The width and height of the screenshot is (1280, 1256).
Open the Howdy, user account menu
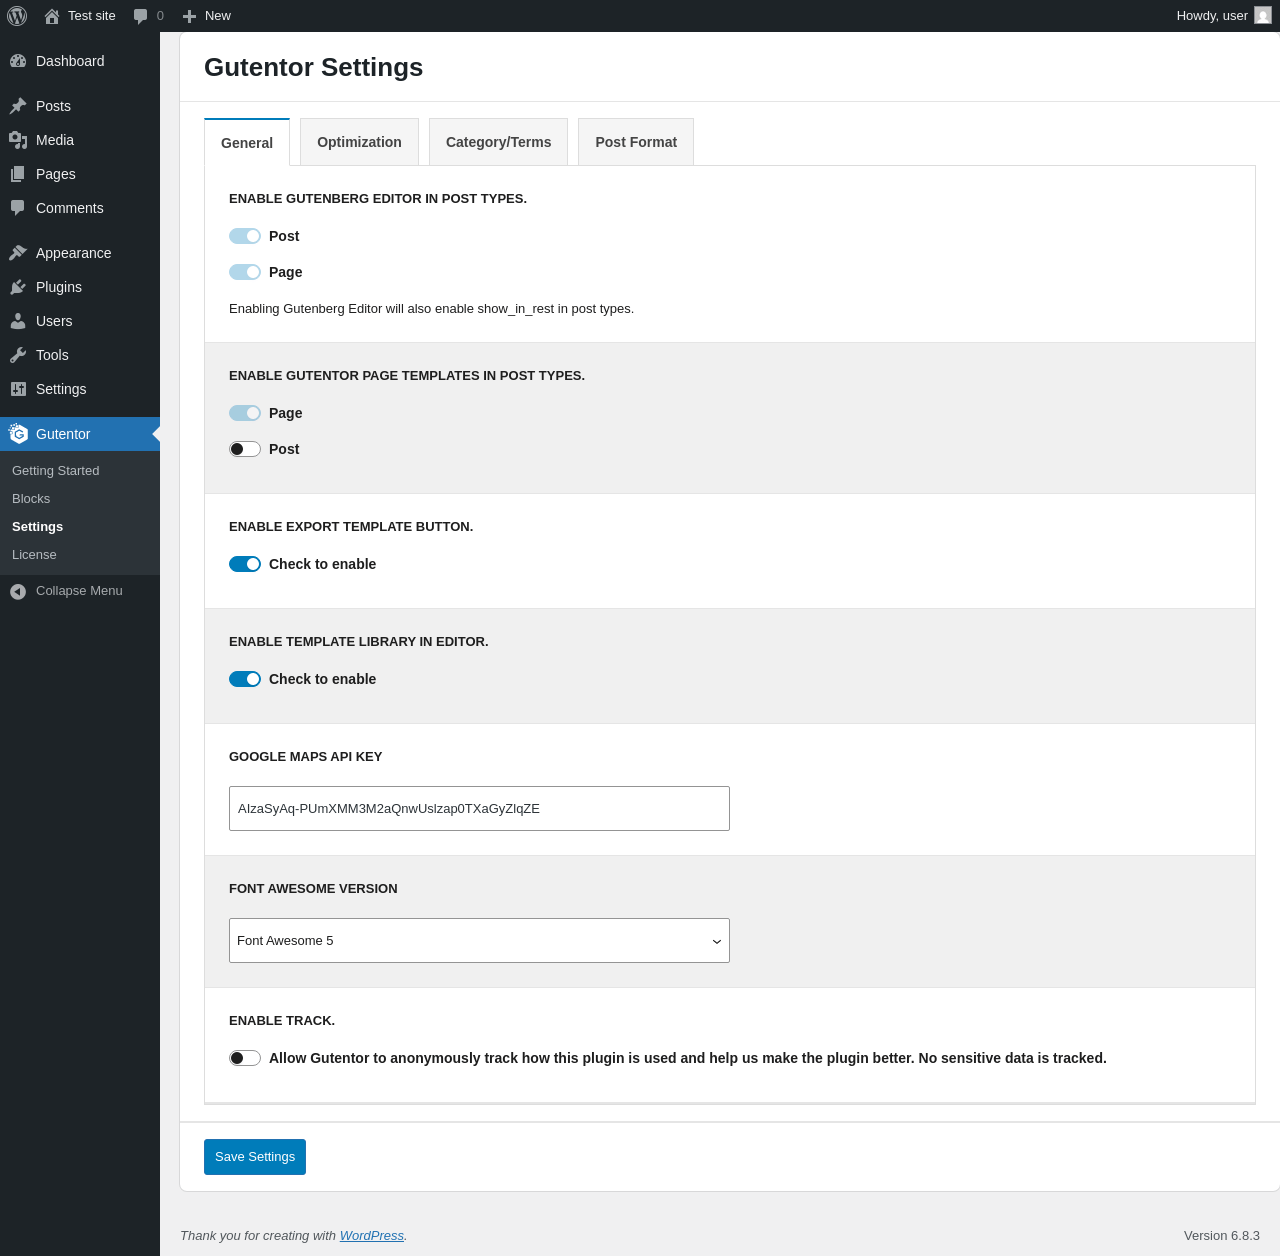(x=1222, y=16)
